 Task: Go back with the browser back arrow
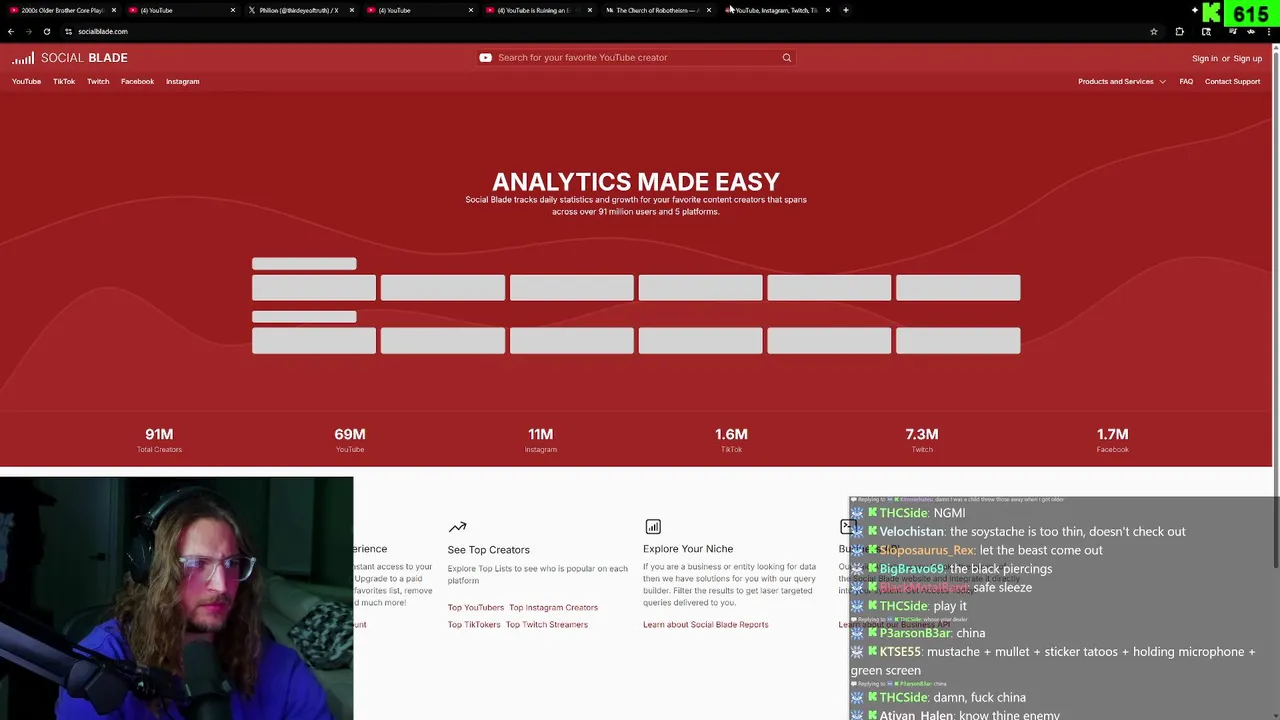coord(11,31)
